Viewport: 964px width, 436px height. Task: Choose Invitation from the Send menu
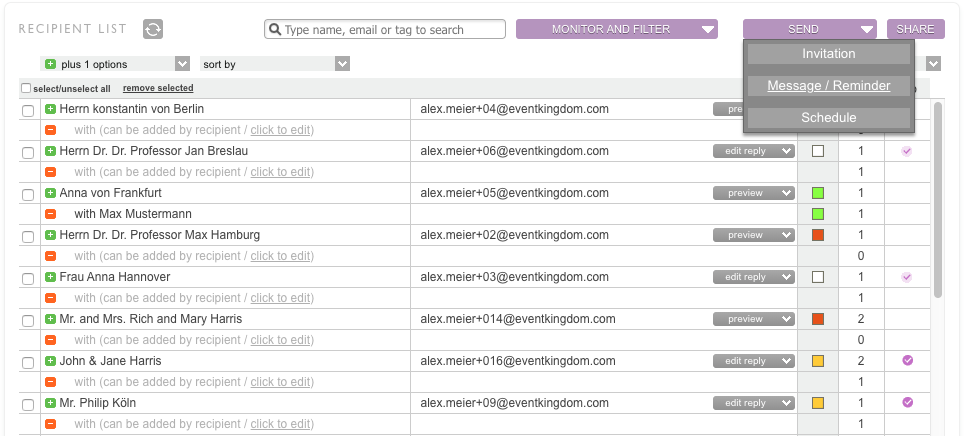pos(828,54)
